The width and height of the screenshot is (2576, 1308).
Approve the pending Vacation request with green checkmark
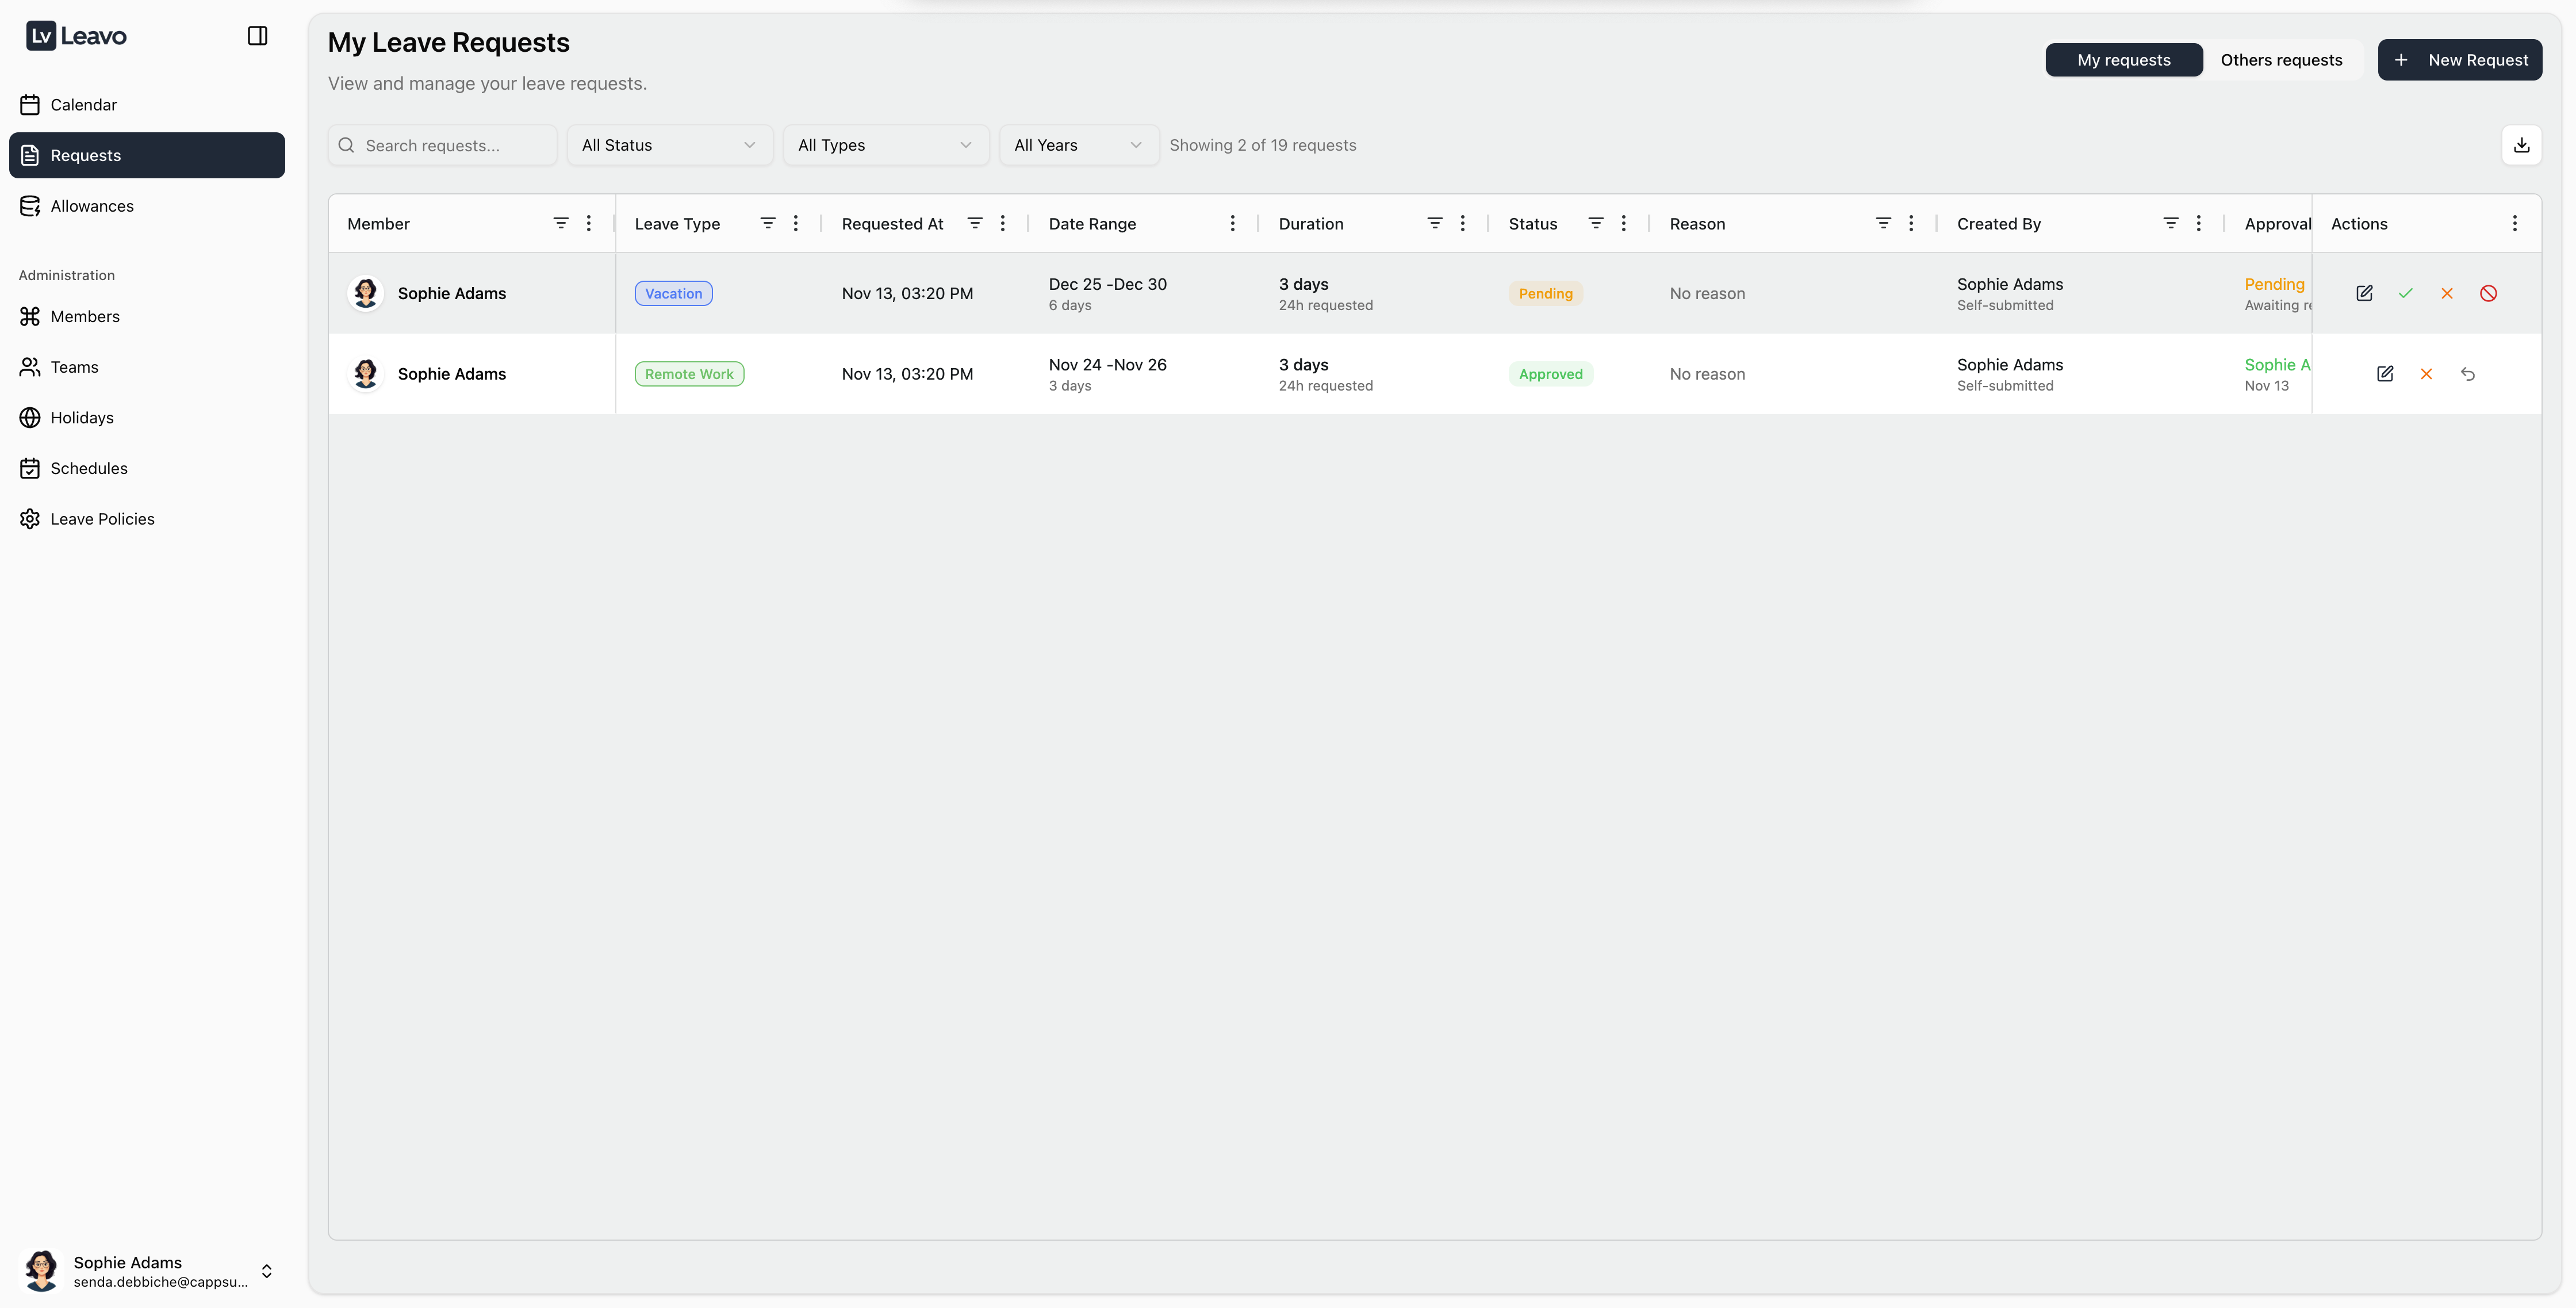[x=2406, y=293]
